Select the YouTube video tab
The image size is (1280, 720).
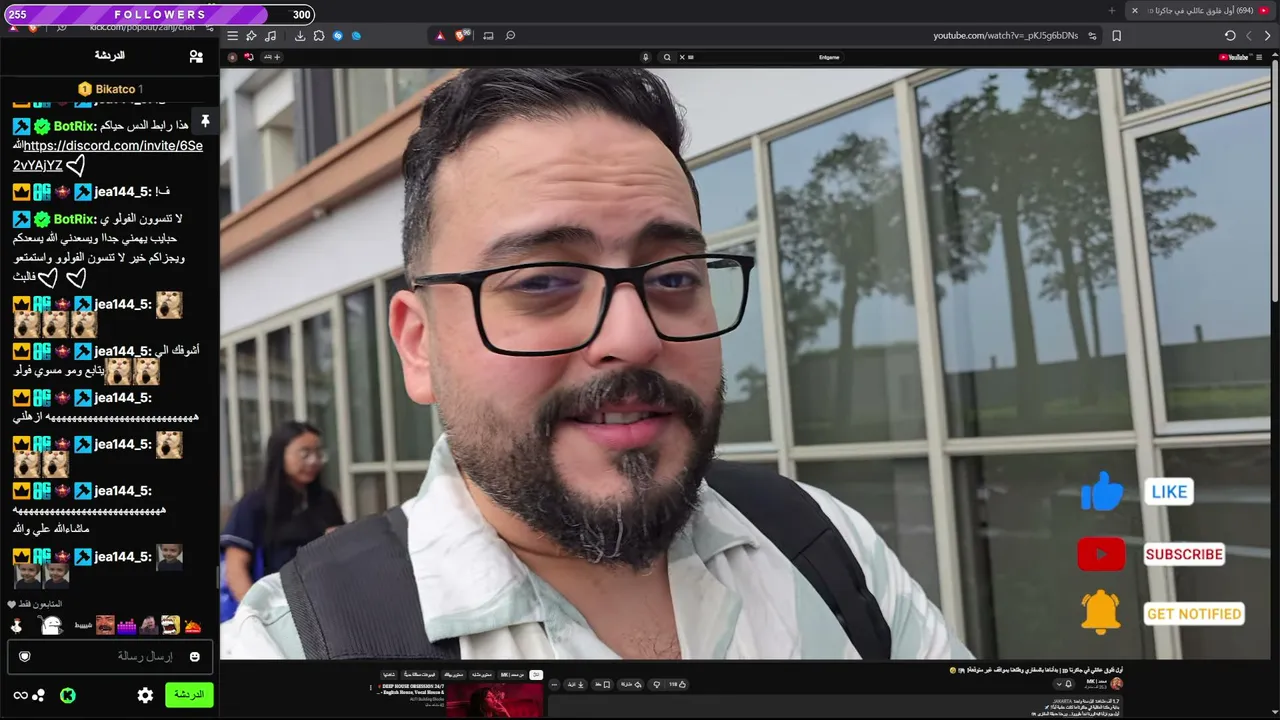1200,10
